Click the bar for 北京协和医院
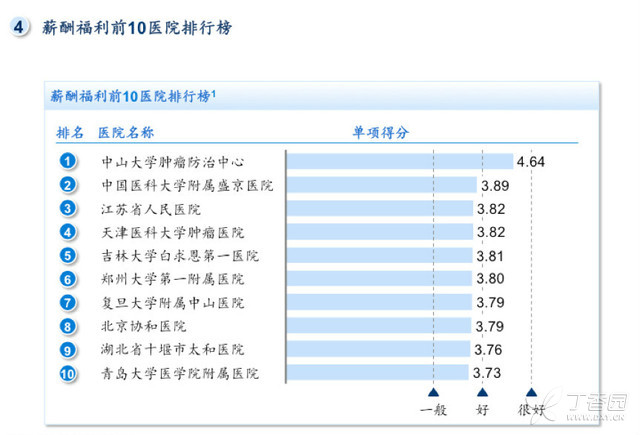This screenshot has height=435, width=640. point(379,326)
